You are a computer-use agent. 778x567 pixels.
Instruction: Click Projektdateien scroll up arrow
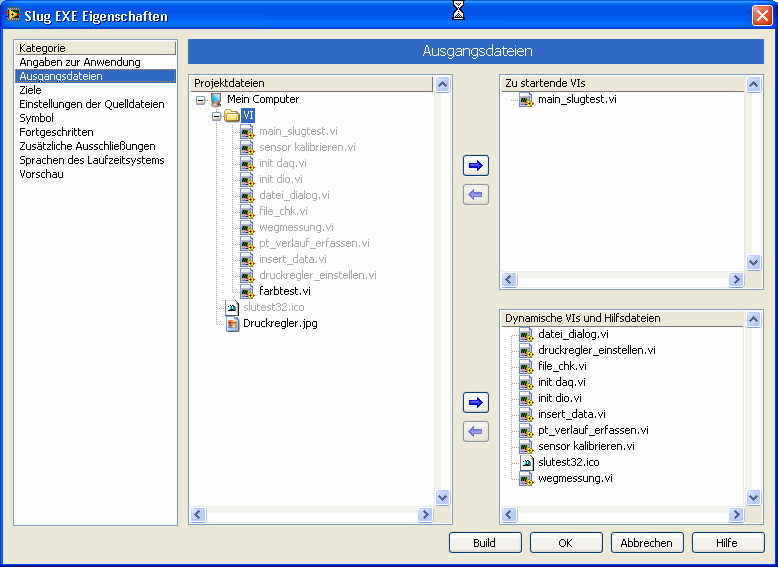click(x=443, y=84)
